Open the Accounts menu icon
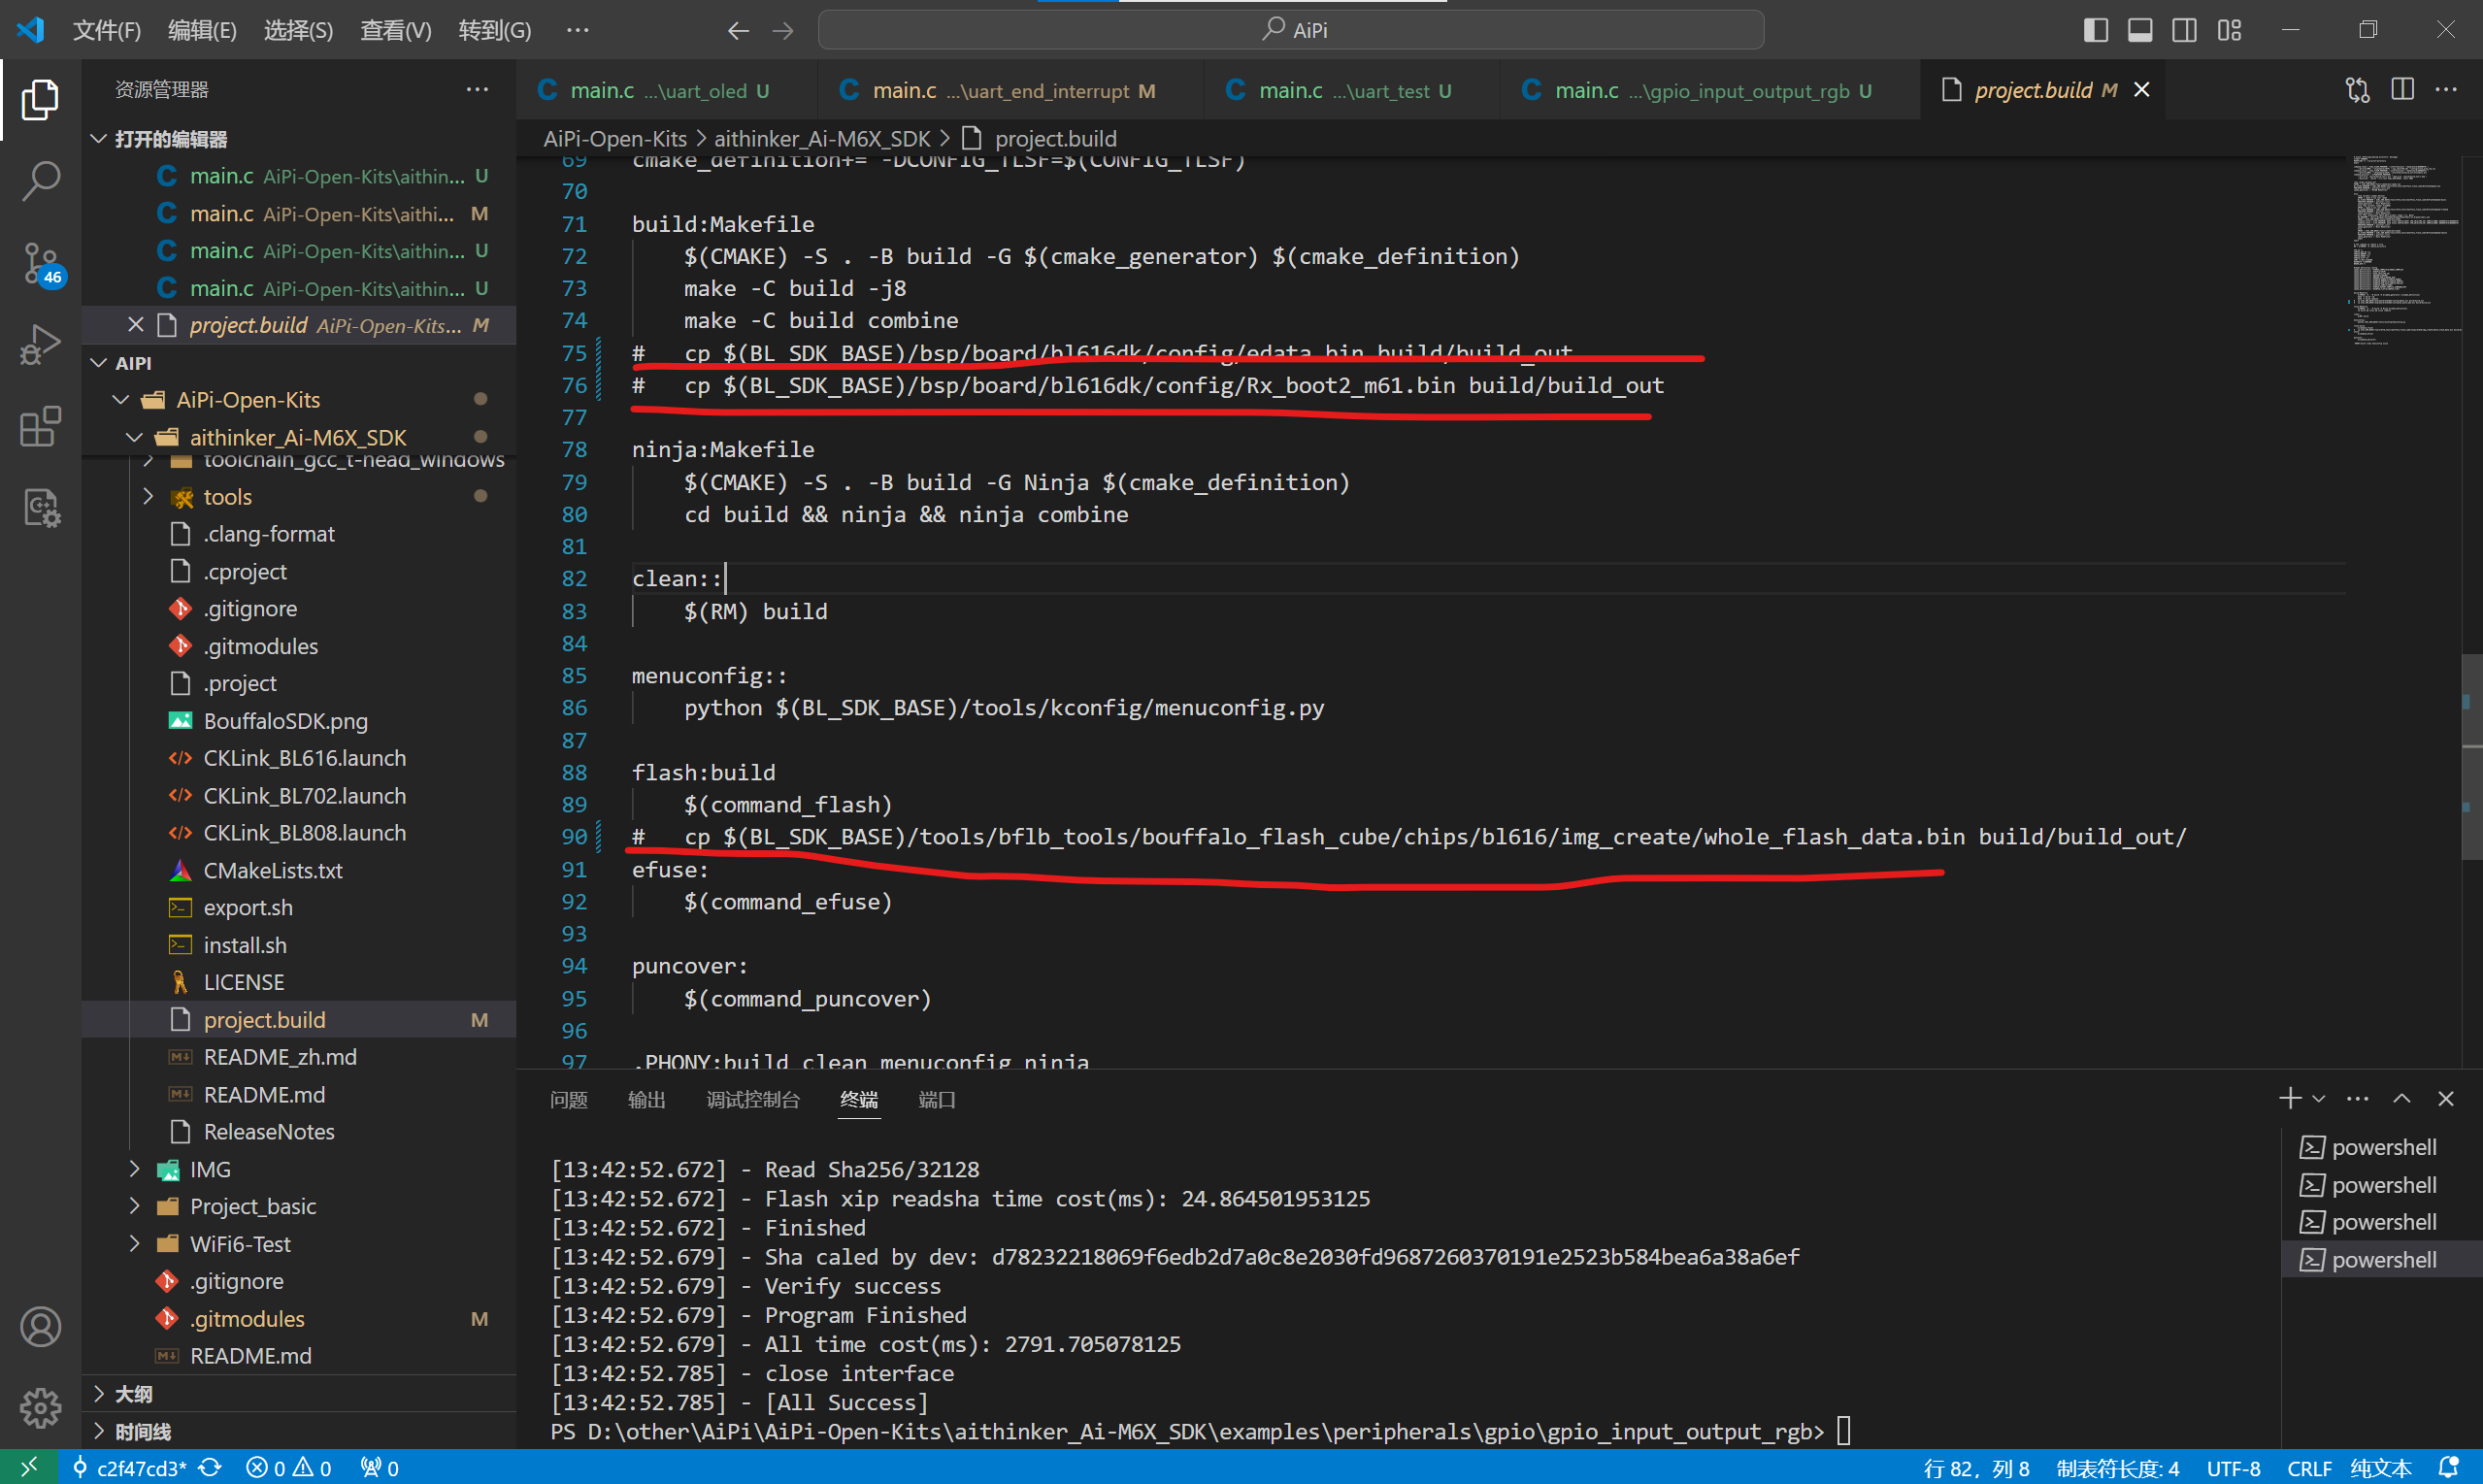2483x1484 pixels. (x=40, y=1327)
